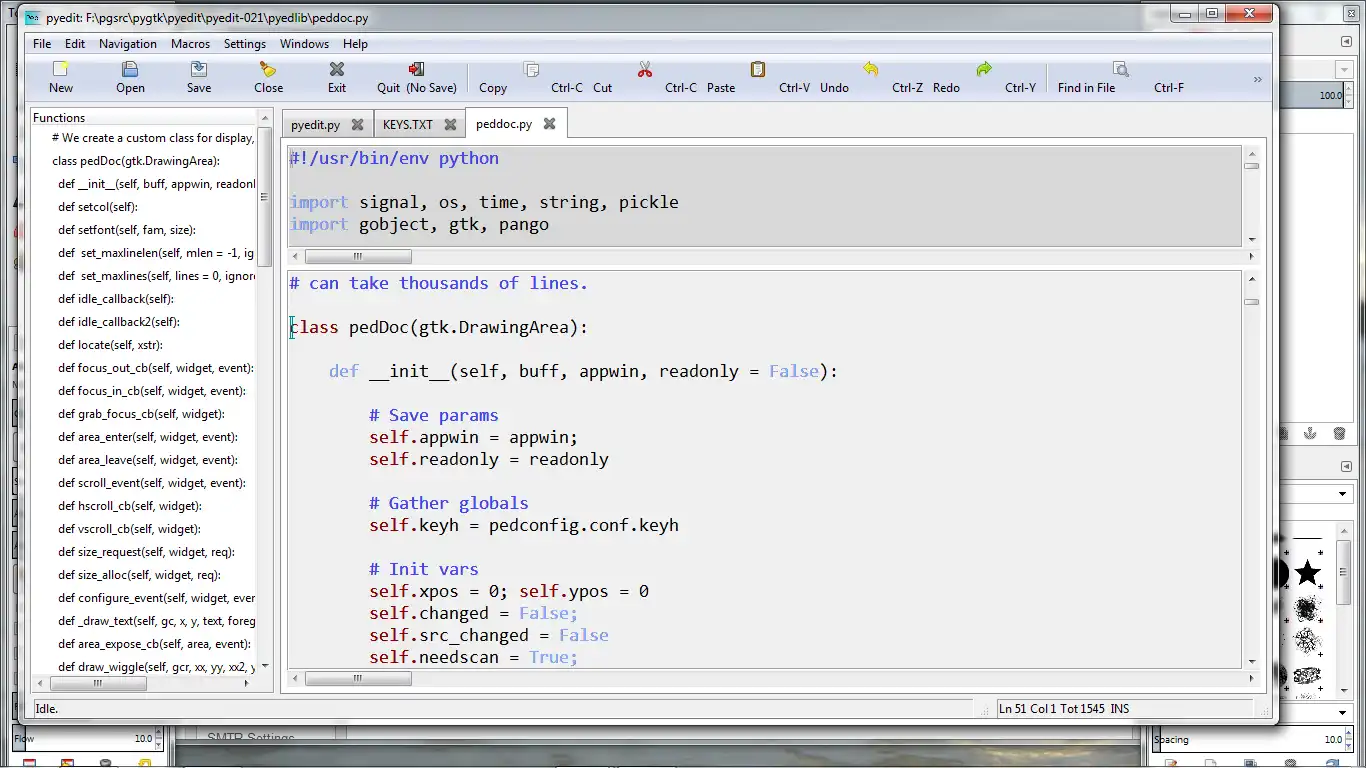The width and height of the screenshot is (1366, 768).
Task: Close the KEYS.TXT tab
Action: (450, 125)
